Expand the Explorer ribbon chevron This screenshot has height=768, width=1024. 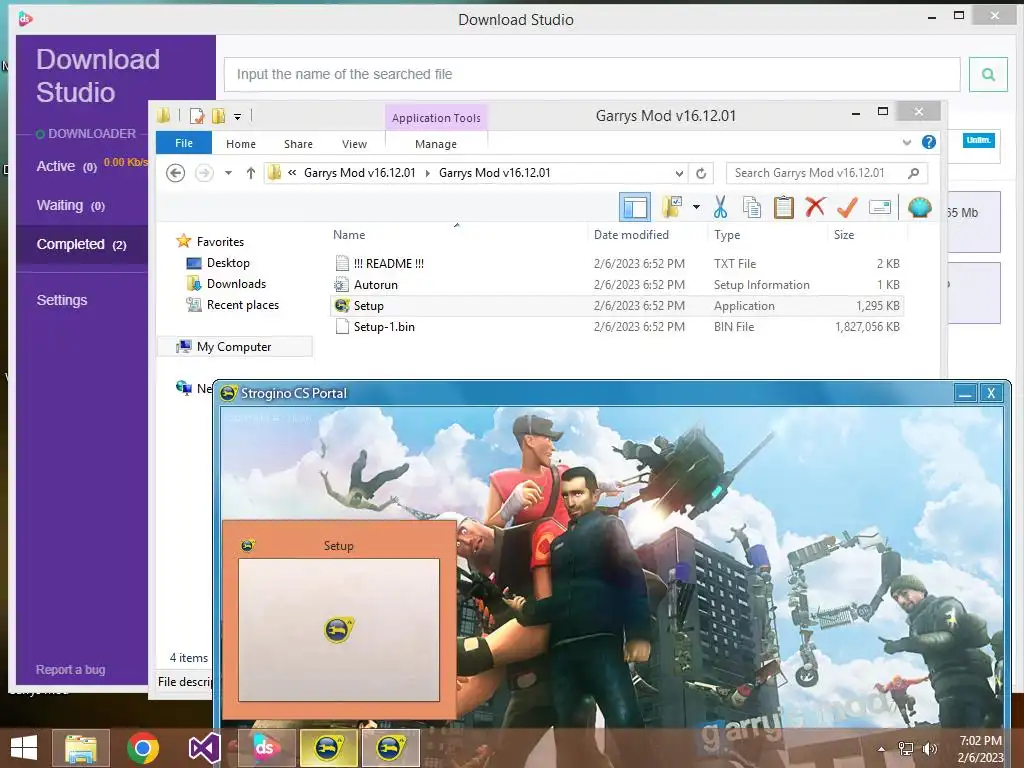[x=906, y=142]
